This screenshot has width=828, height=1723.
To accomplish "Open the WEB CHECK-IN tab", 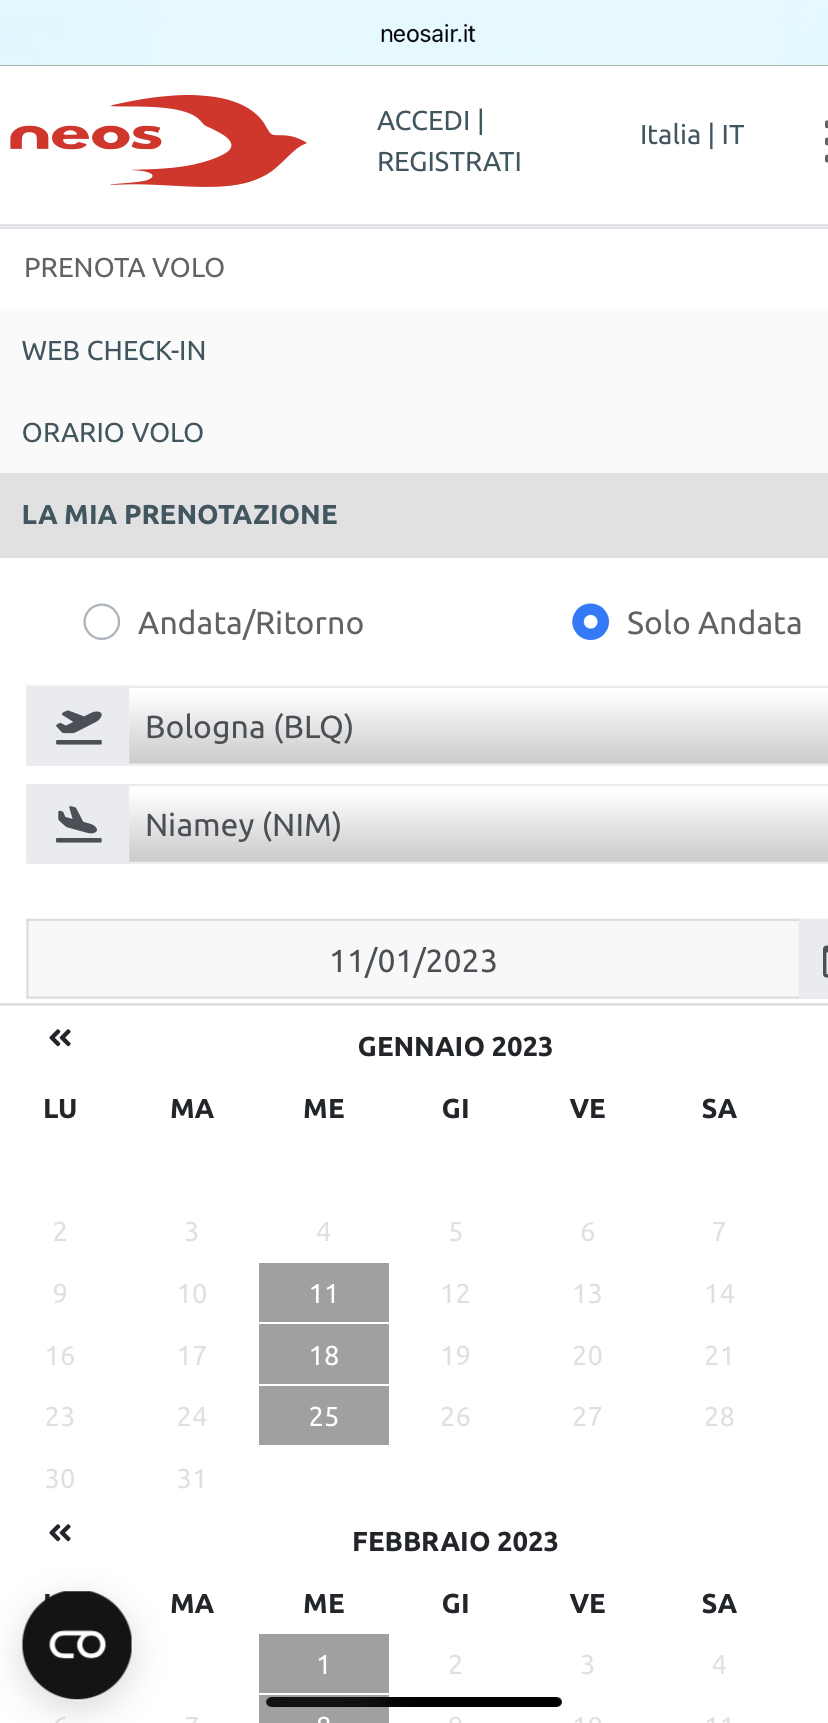I will (114, 351).
